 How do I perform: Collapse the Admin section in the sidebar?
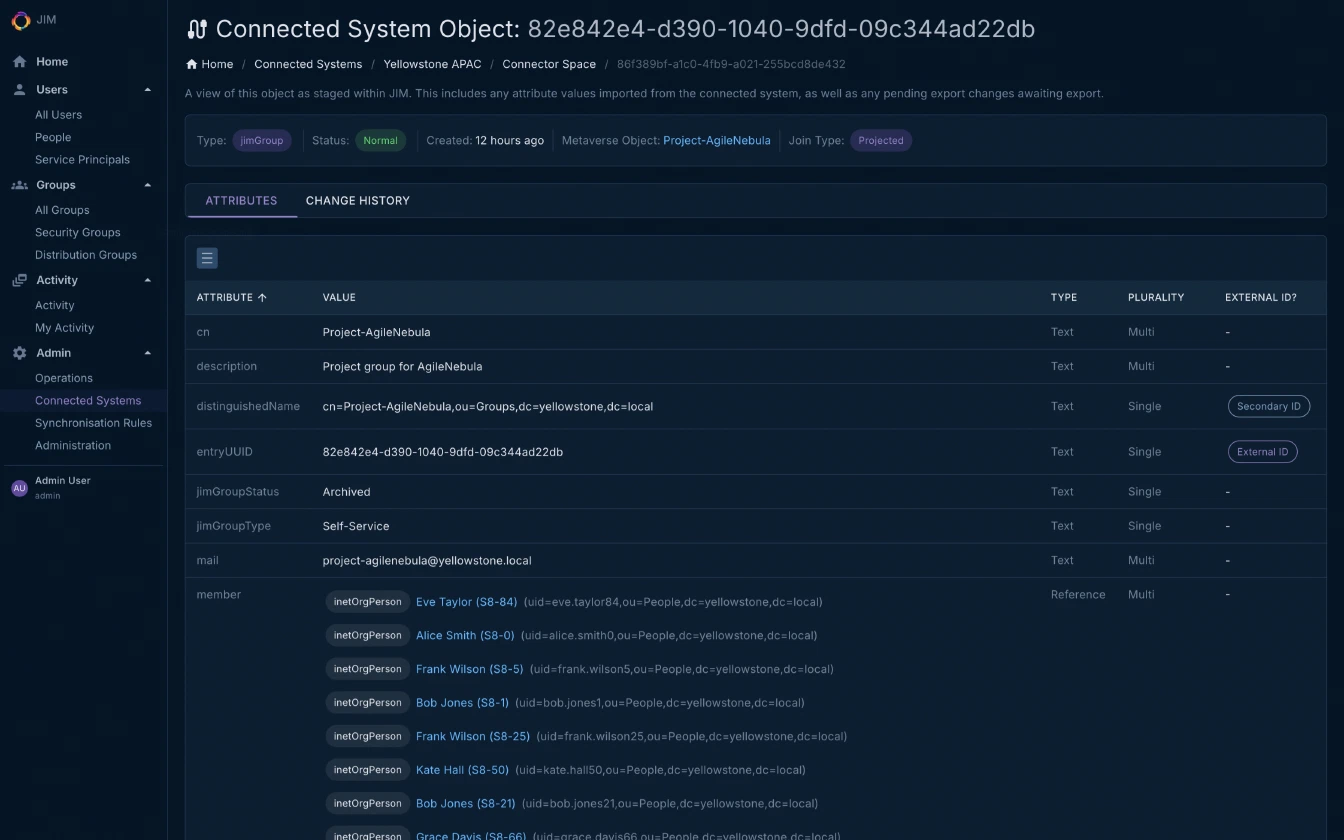pos(148,352)
